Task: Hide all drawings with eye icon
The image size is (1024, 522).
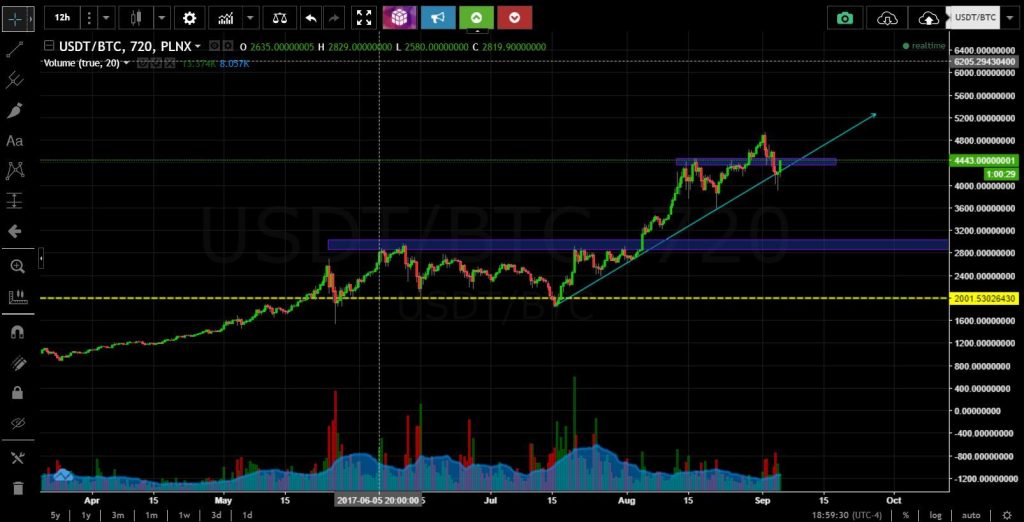Action: pos(15,424)
